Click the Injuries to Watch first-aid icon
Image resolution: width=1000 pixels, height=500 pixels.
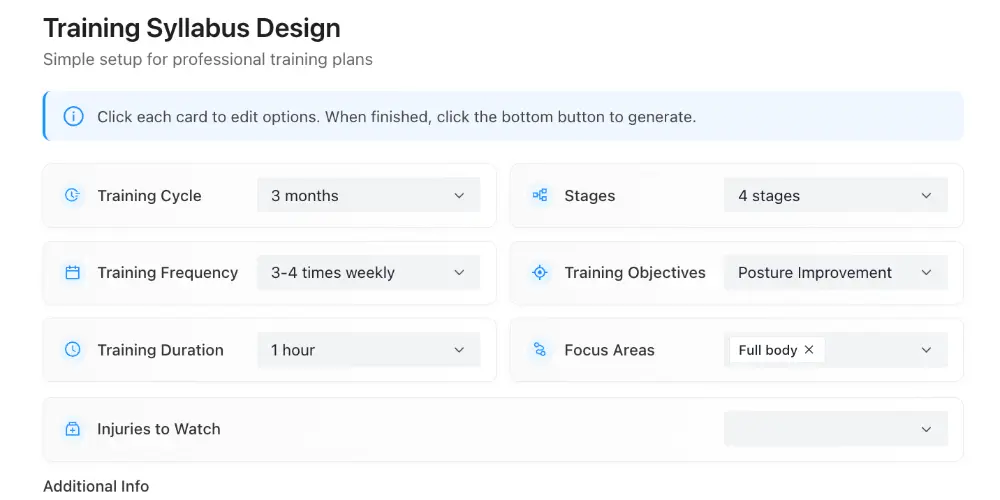pos(72,429)
